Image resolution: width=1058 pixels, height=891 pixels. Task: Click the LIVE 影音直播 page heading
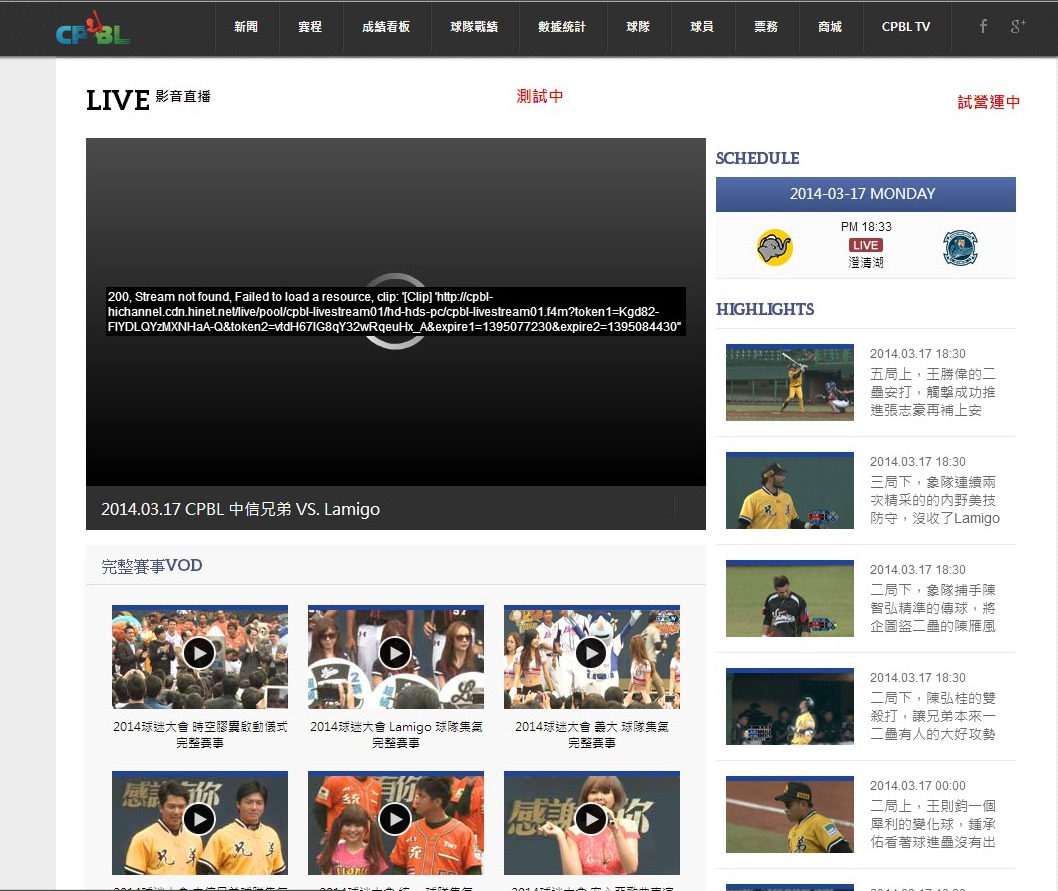pos(148,100)
